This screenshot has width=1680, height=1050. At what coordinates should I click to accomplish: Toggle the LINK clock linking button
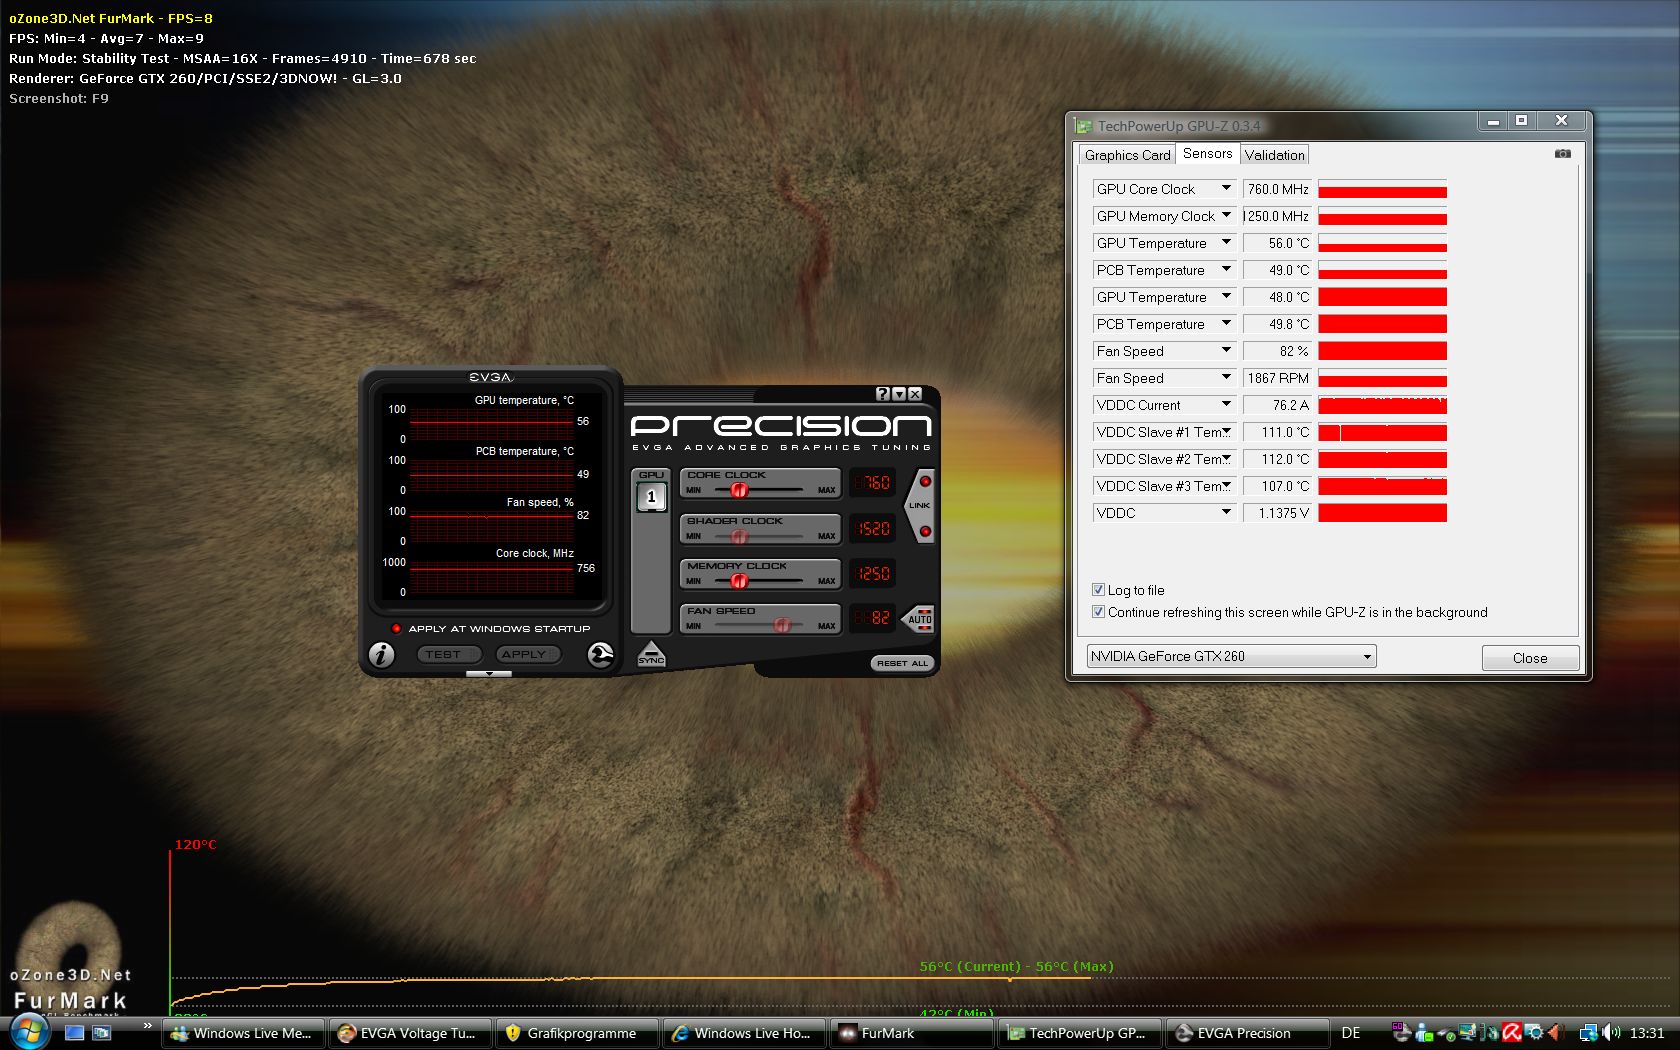(x=920, y=506)
